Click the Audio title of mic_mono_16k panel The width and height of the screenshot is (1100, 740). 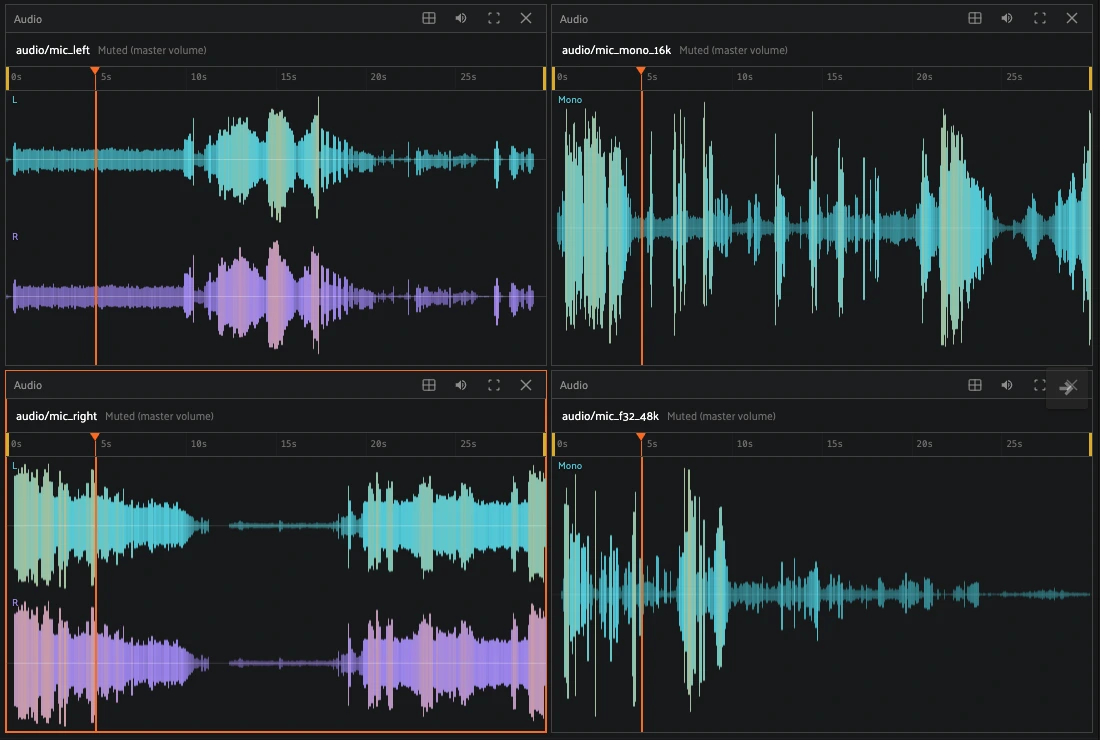click(574, 19)
